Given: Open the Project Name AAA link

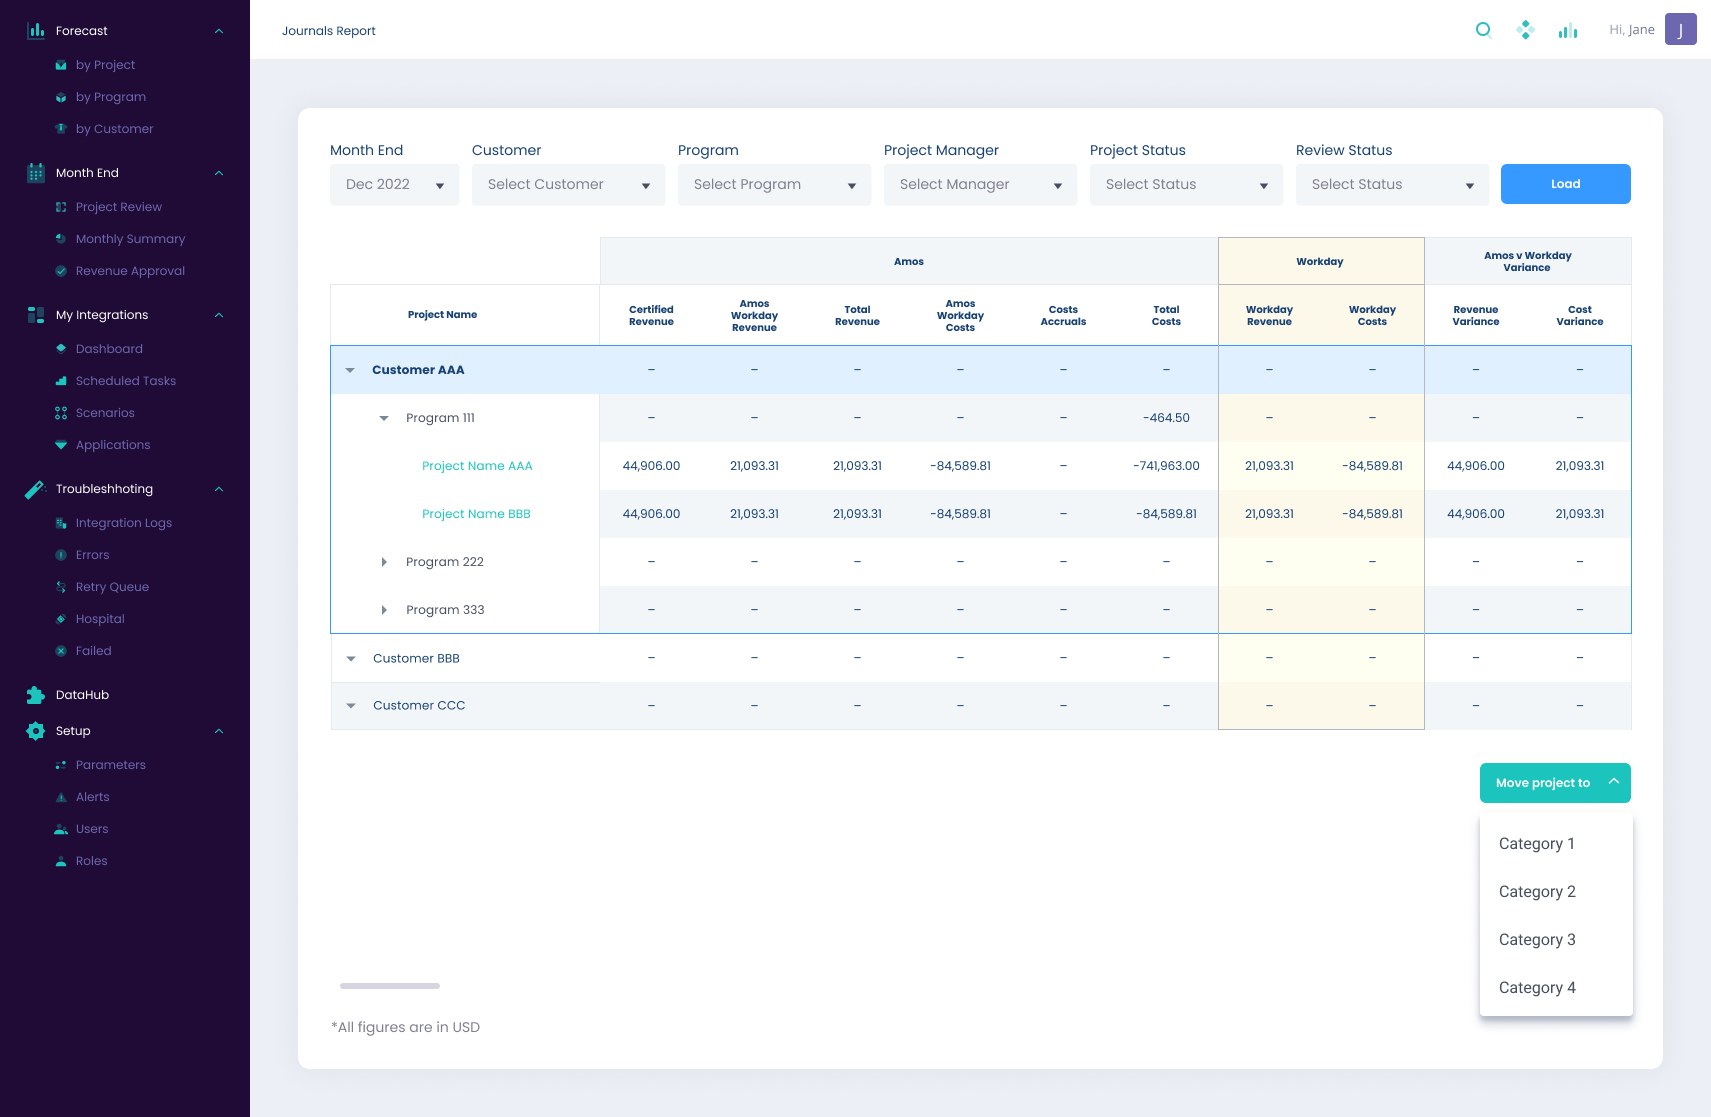Looking at the screenshot, I should pyautogui.click(x=477, y=466).
